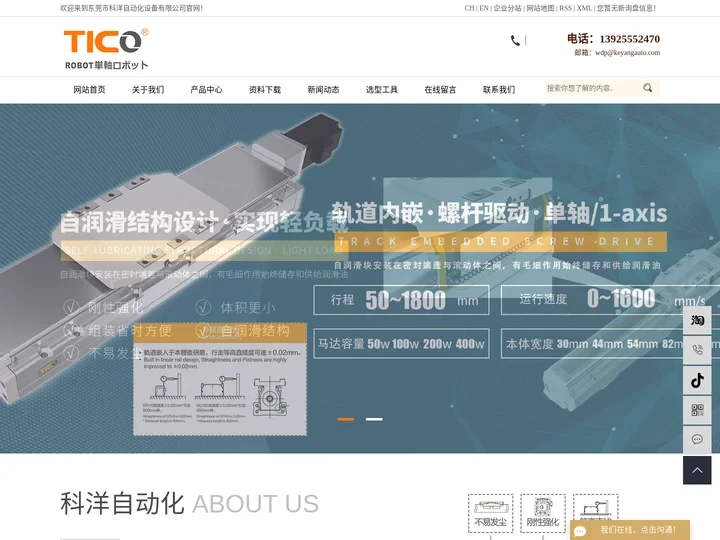The image size is (720, 540).
Task: Click the chat bubble icon in online widget
Action: point(580,531)
